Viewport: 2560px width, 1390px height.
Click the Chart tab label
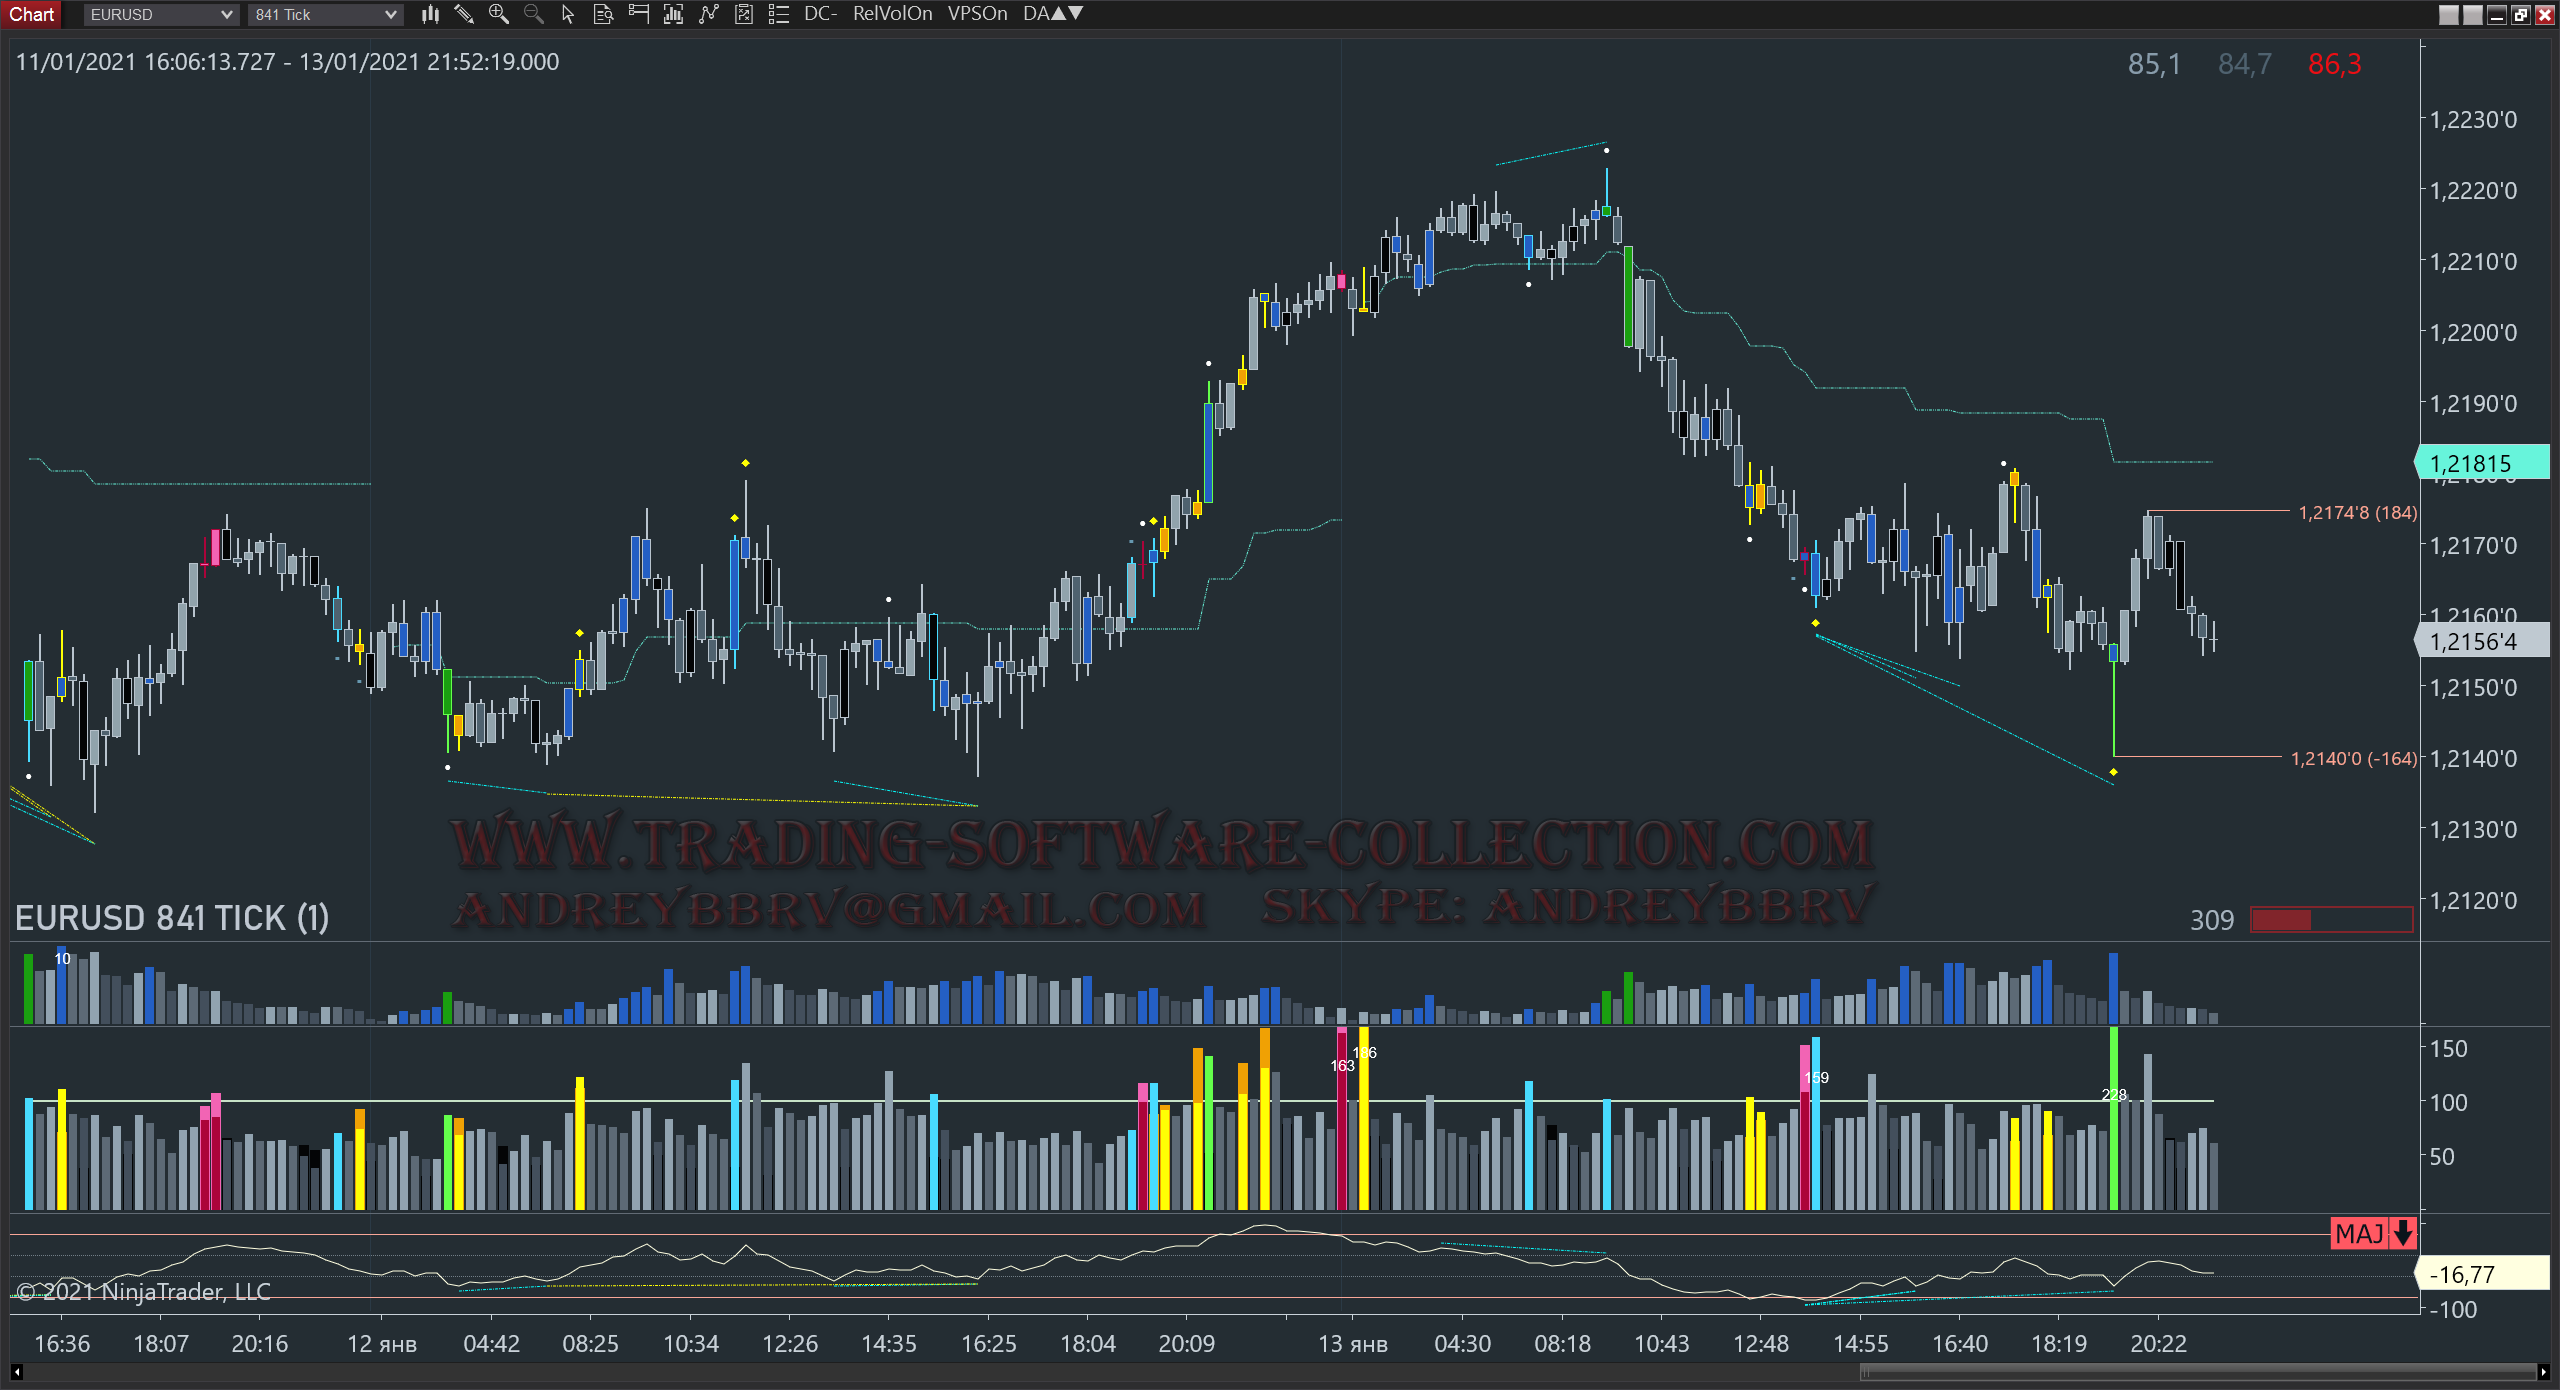31,14
